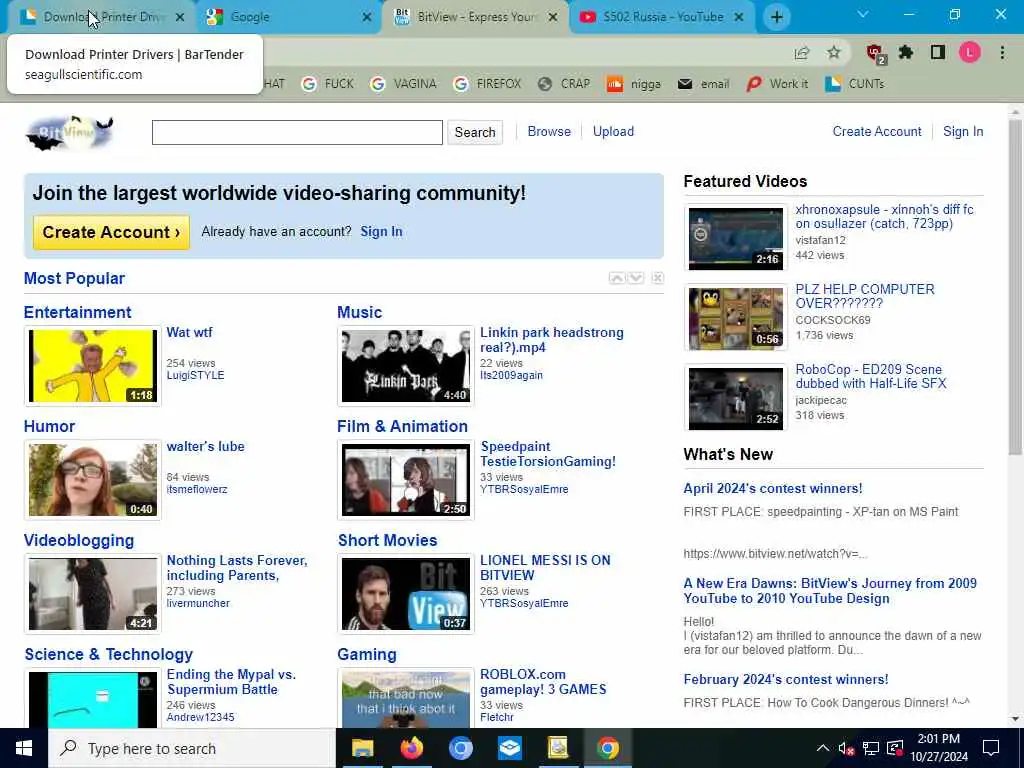Open the Linkin Park video thumbnail
This screenshot has width=1024, height=768.
click(406, 366)
